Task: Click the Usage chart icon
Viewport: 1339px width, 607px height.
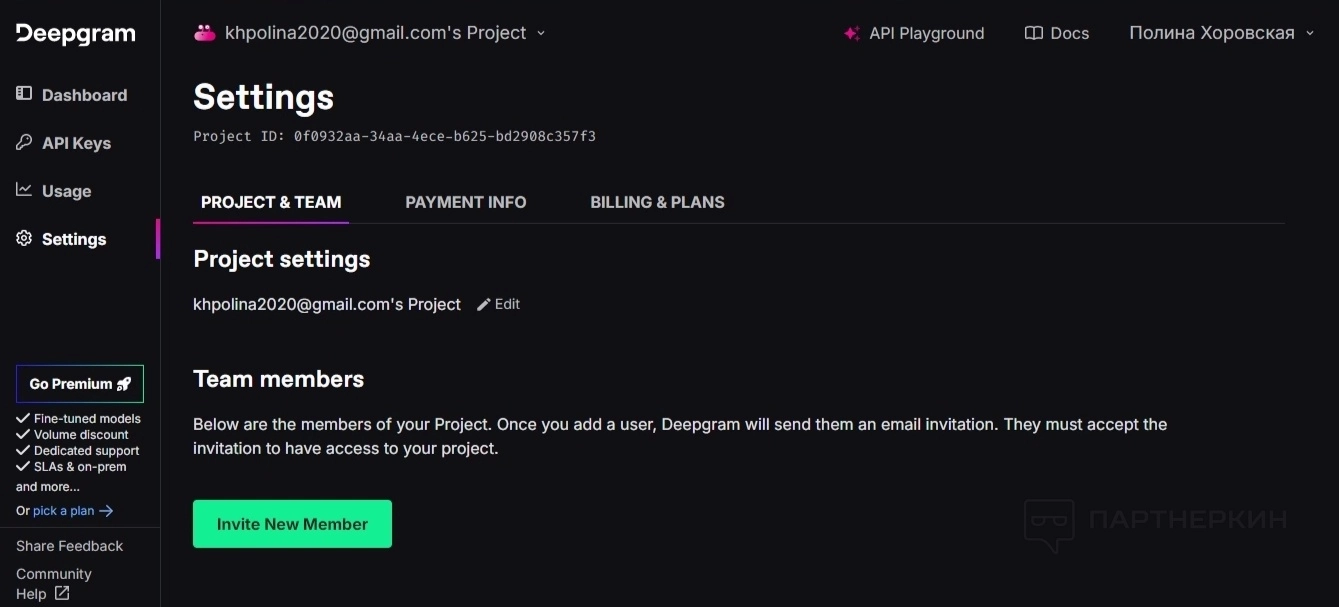Action: click(24, 190)
